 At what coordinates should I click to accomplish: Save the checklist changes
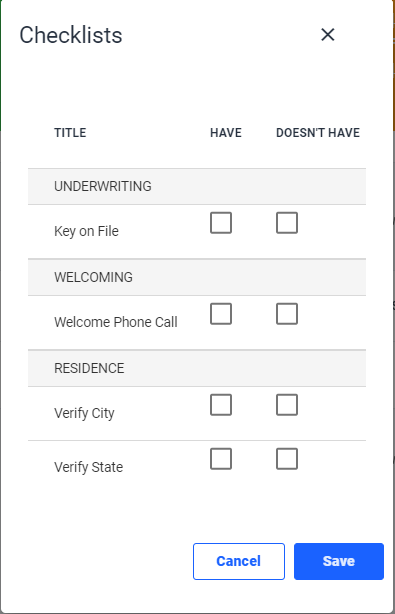pyautogui.click(x=339, y=561)
